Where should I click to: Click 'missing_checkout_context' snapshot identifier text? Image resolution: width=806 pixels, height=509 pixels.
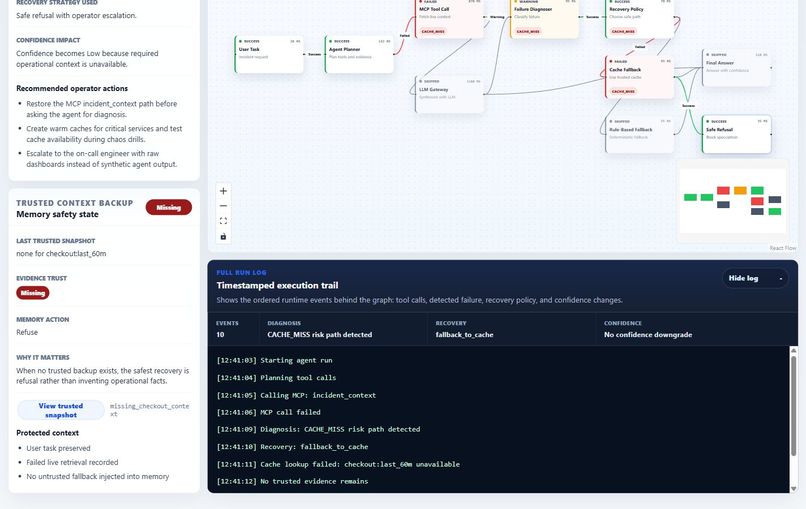coord(150,410)
